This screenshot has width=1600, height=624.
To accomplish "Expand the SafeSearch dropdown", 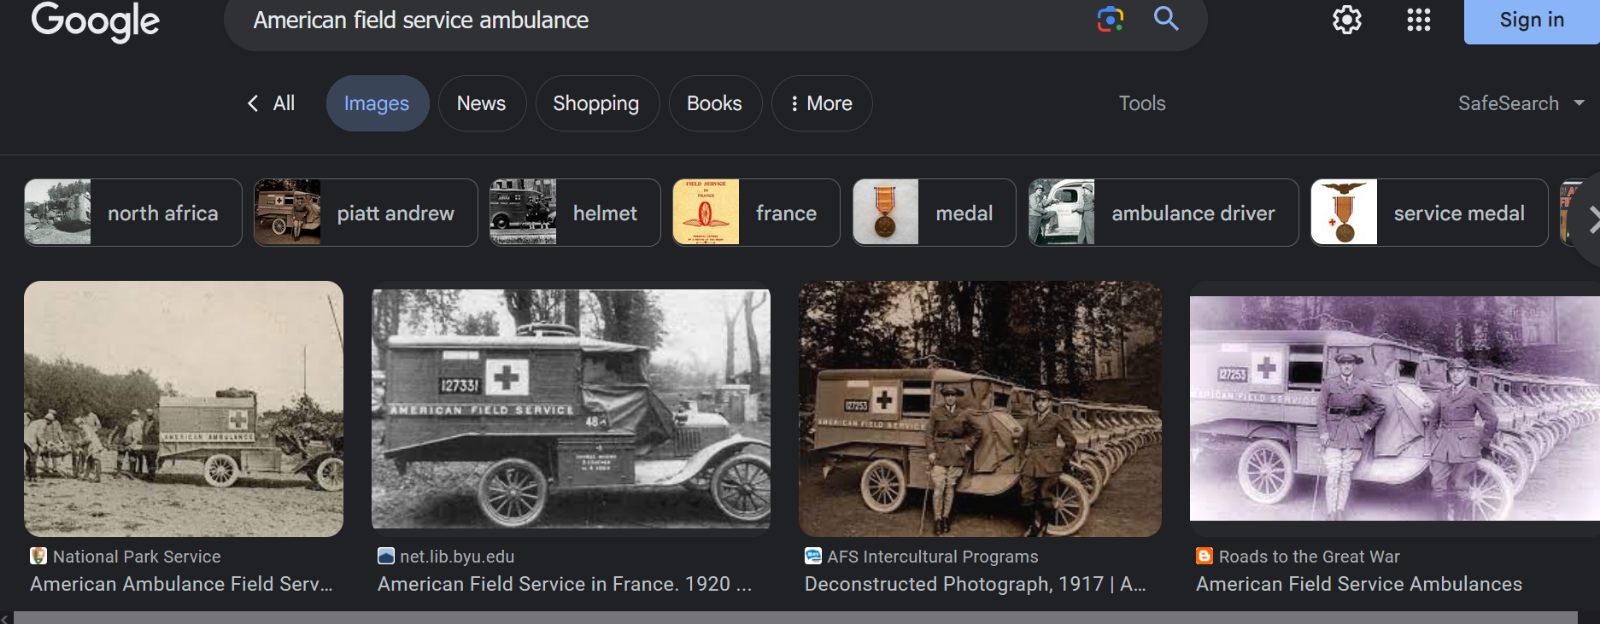I will tap(1521, 103).
